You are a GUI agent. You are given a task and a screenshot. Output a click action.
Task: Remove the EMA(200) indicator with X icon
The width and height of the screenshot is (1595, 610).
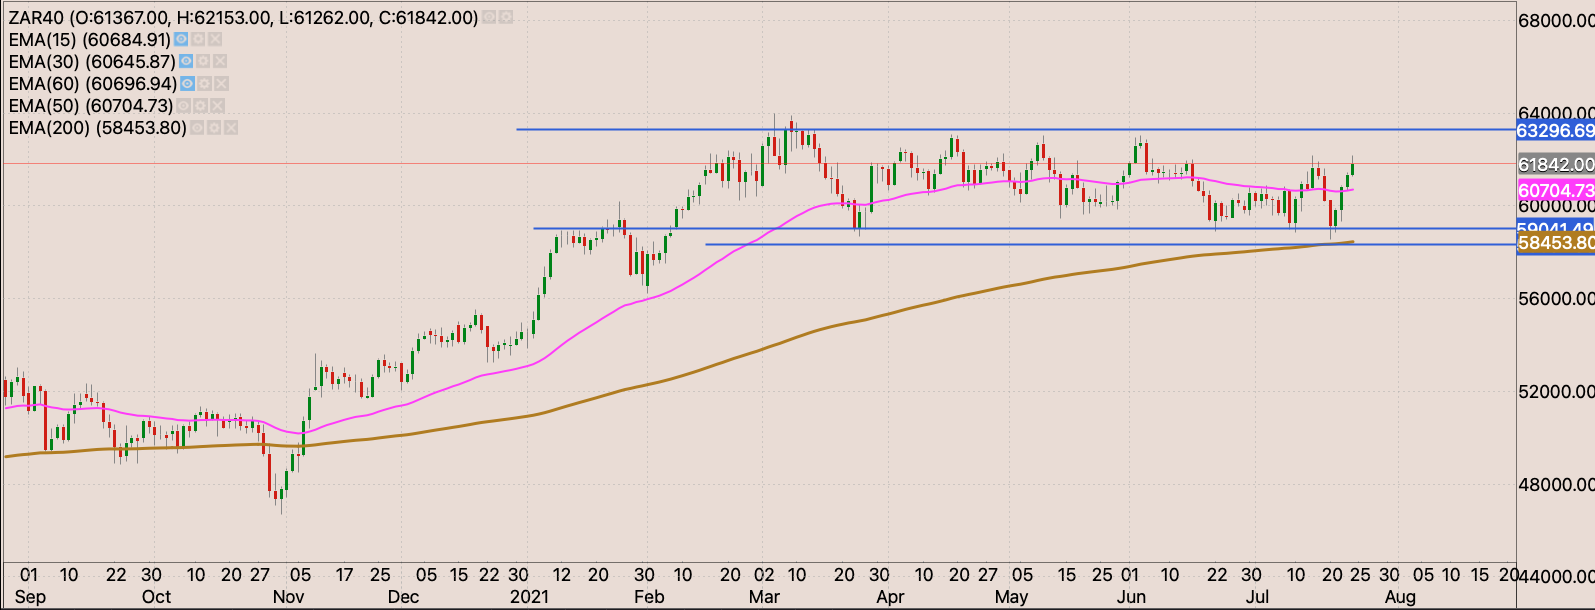point(231,128)
